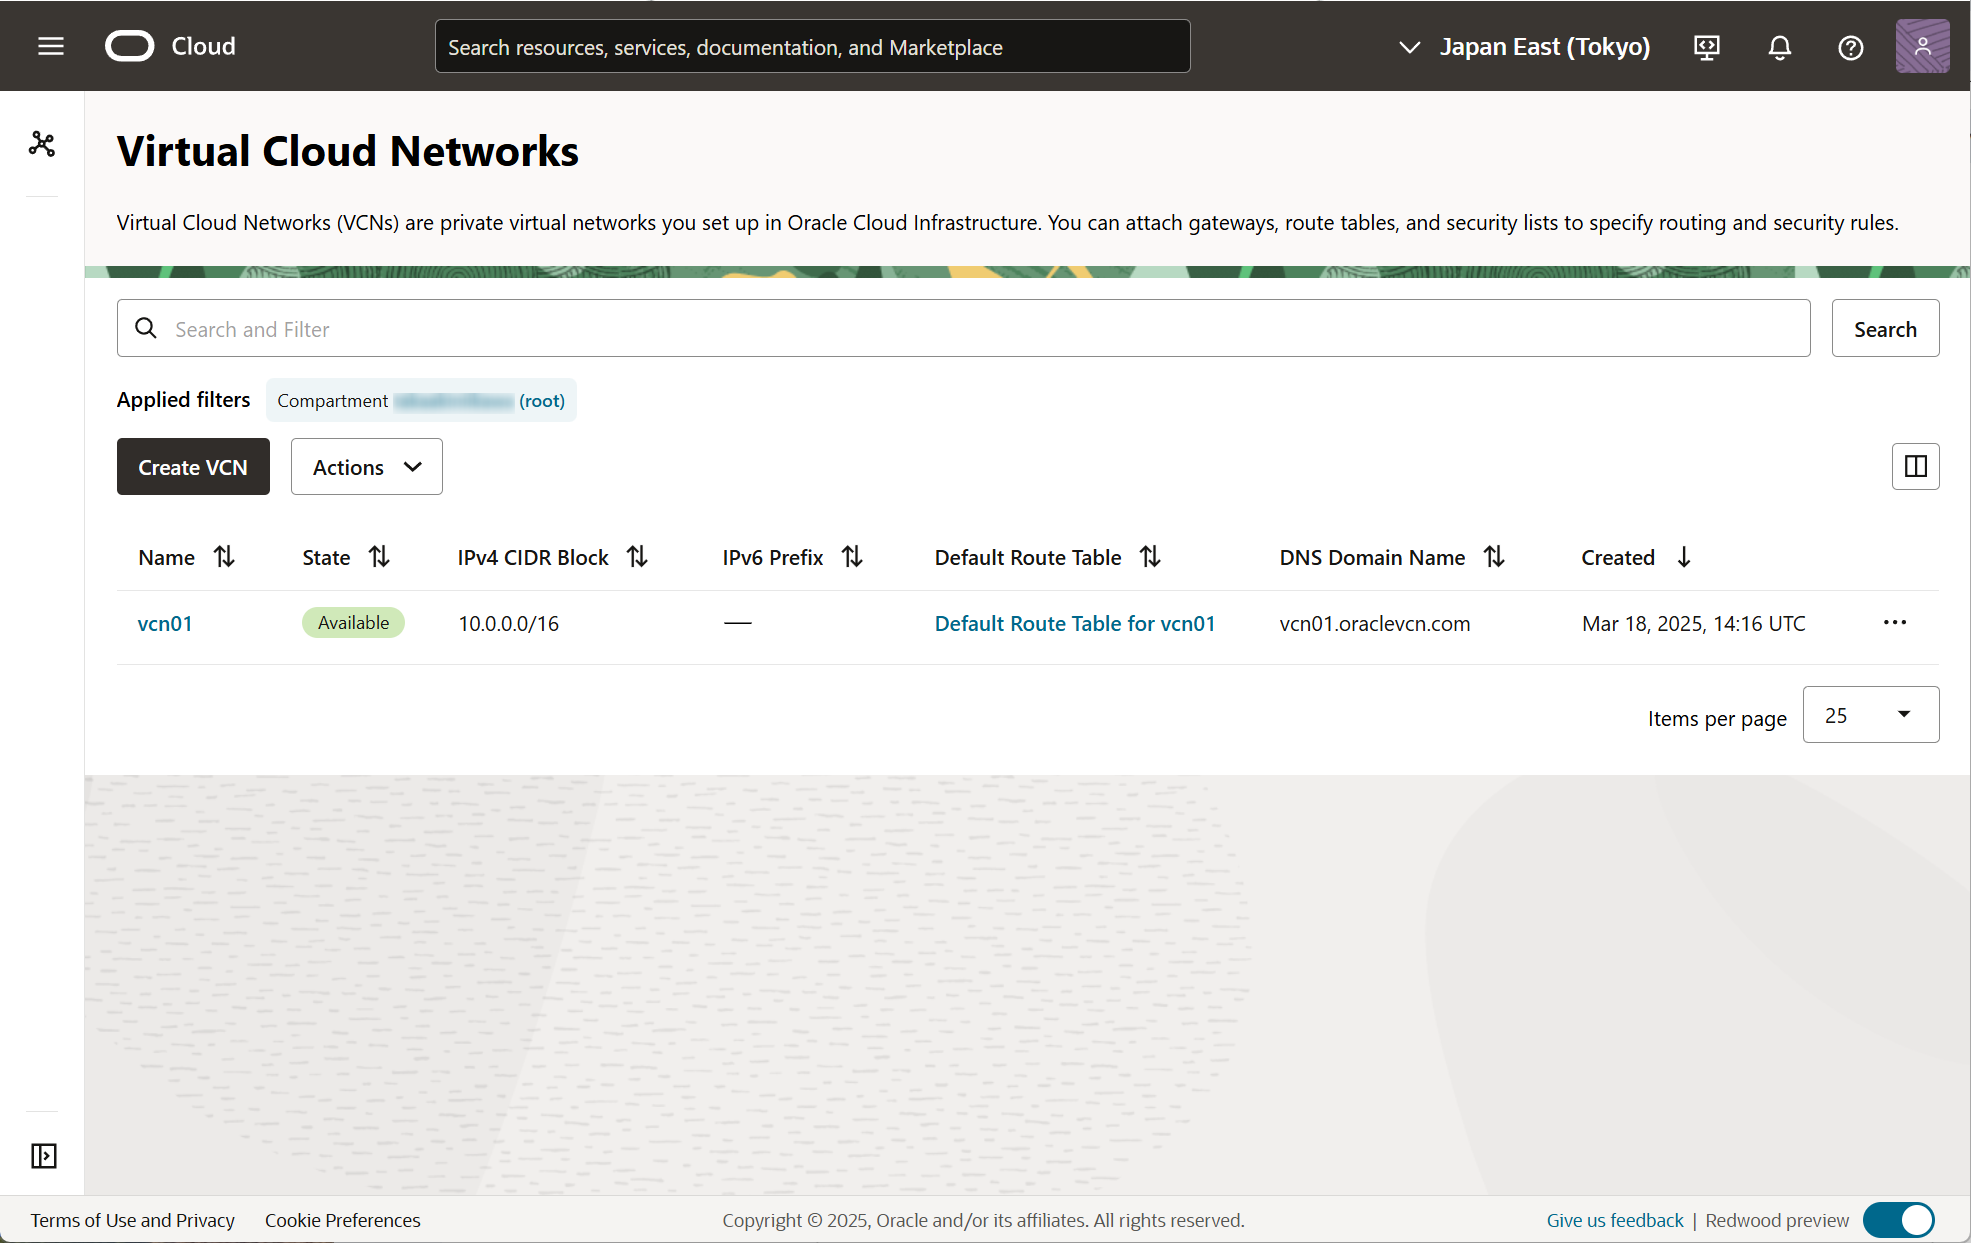Open the Cloud Shell developer tools icon
Image resolution: width=1971 pixels, height=1243 pixels.
[x=1707, y=47]
